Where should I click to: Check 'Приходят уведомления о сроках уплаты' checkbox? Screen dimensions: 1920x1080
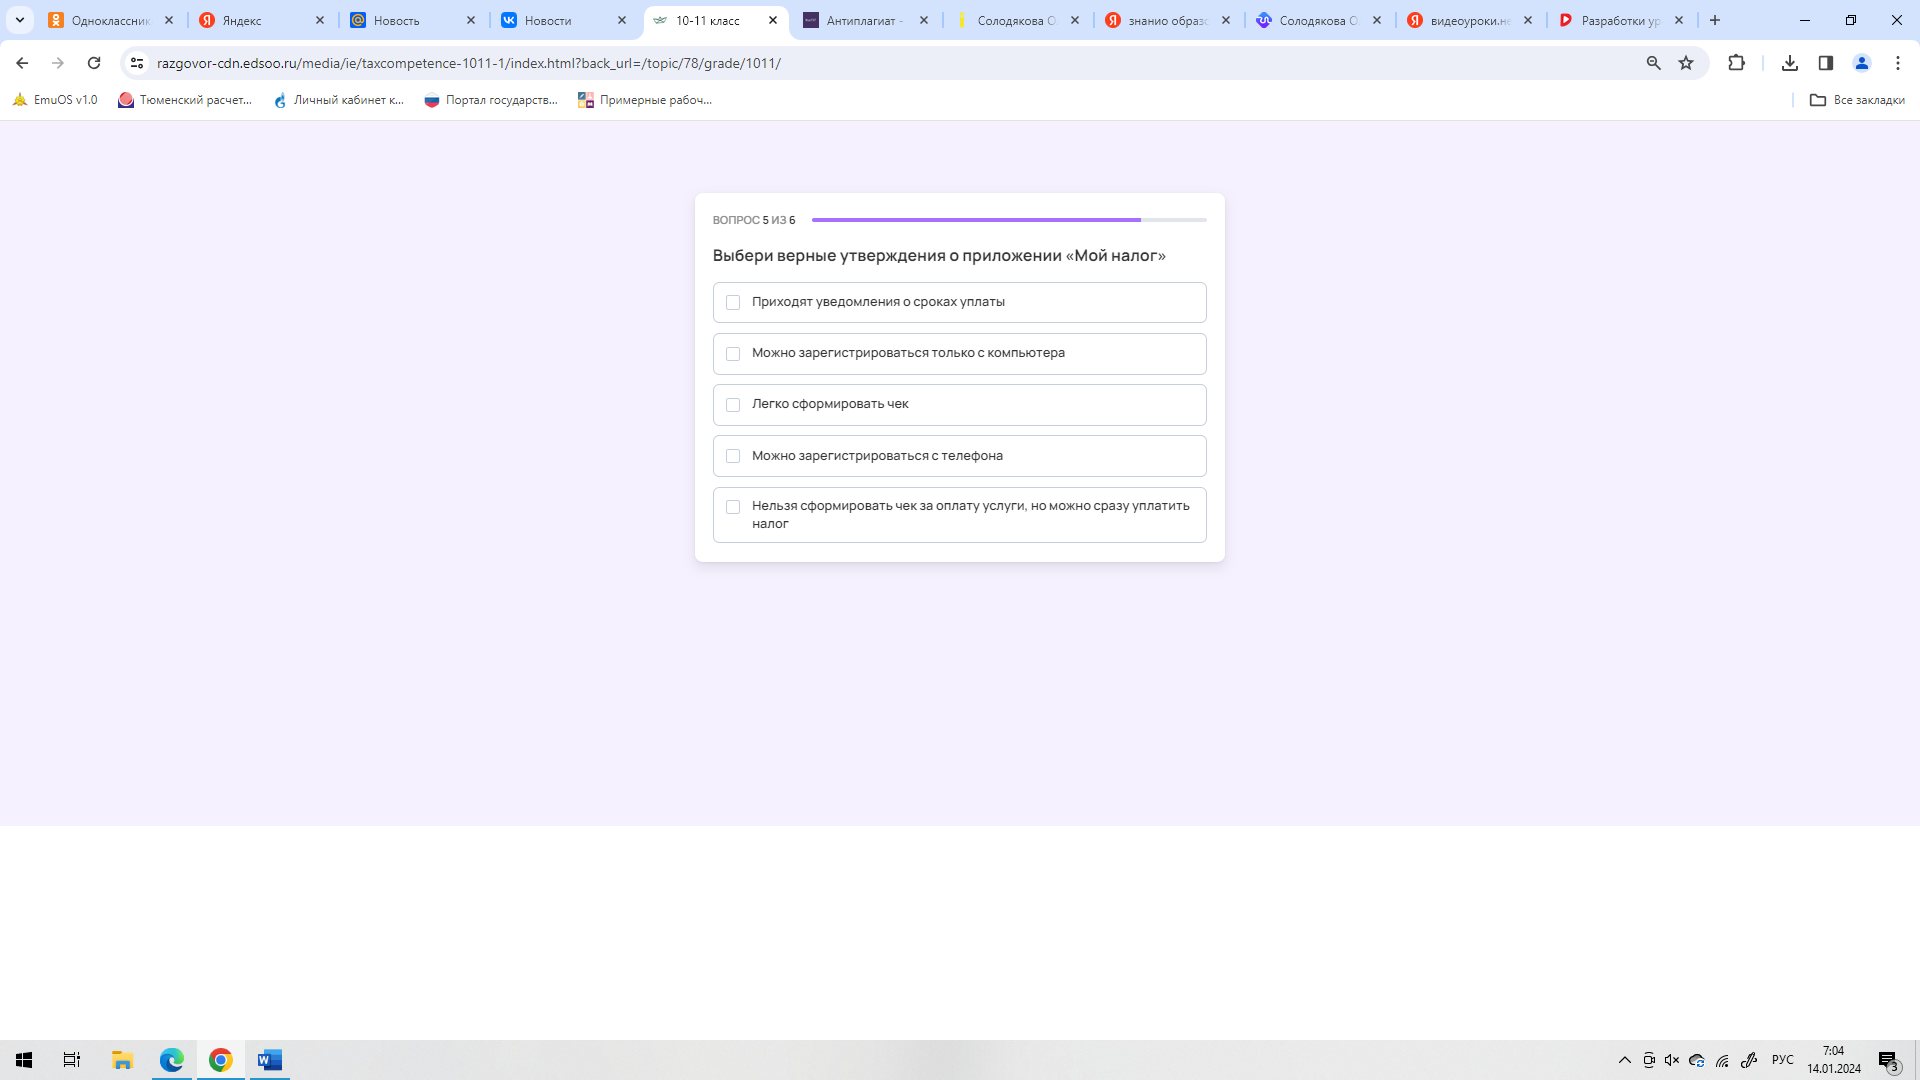coord(733,302)
